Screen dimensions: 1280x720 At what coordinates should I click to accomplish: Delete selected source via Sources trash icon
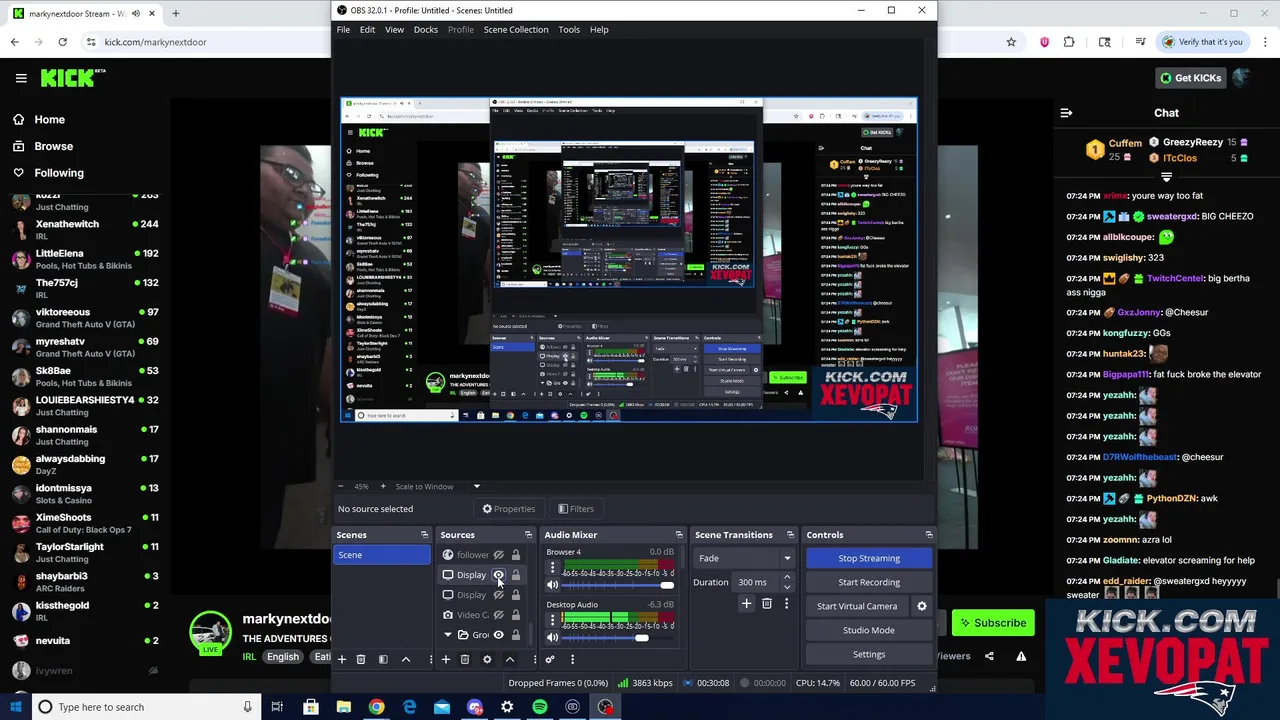point(465,659)
